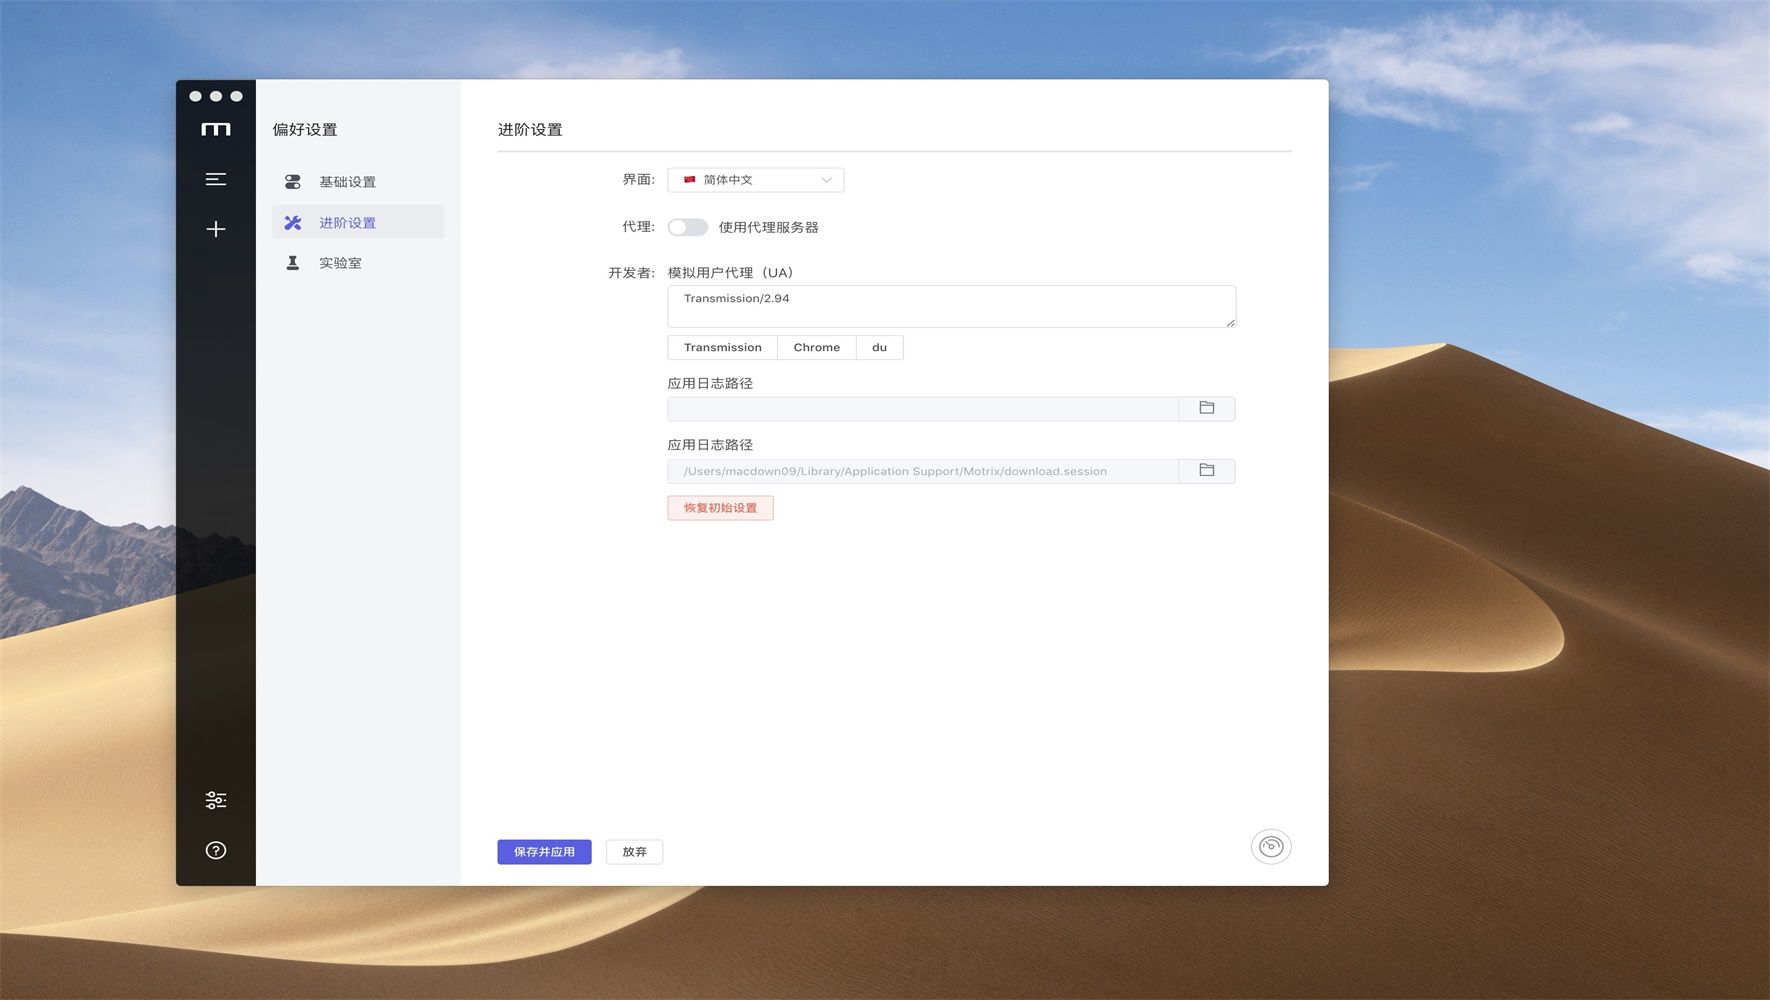Click the 应用日志路径 label above the download.session path

pos(710,445)
